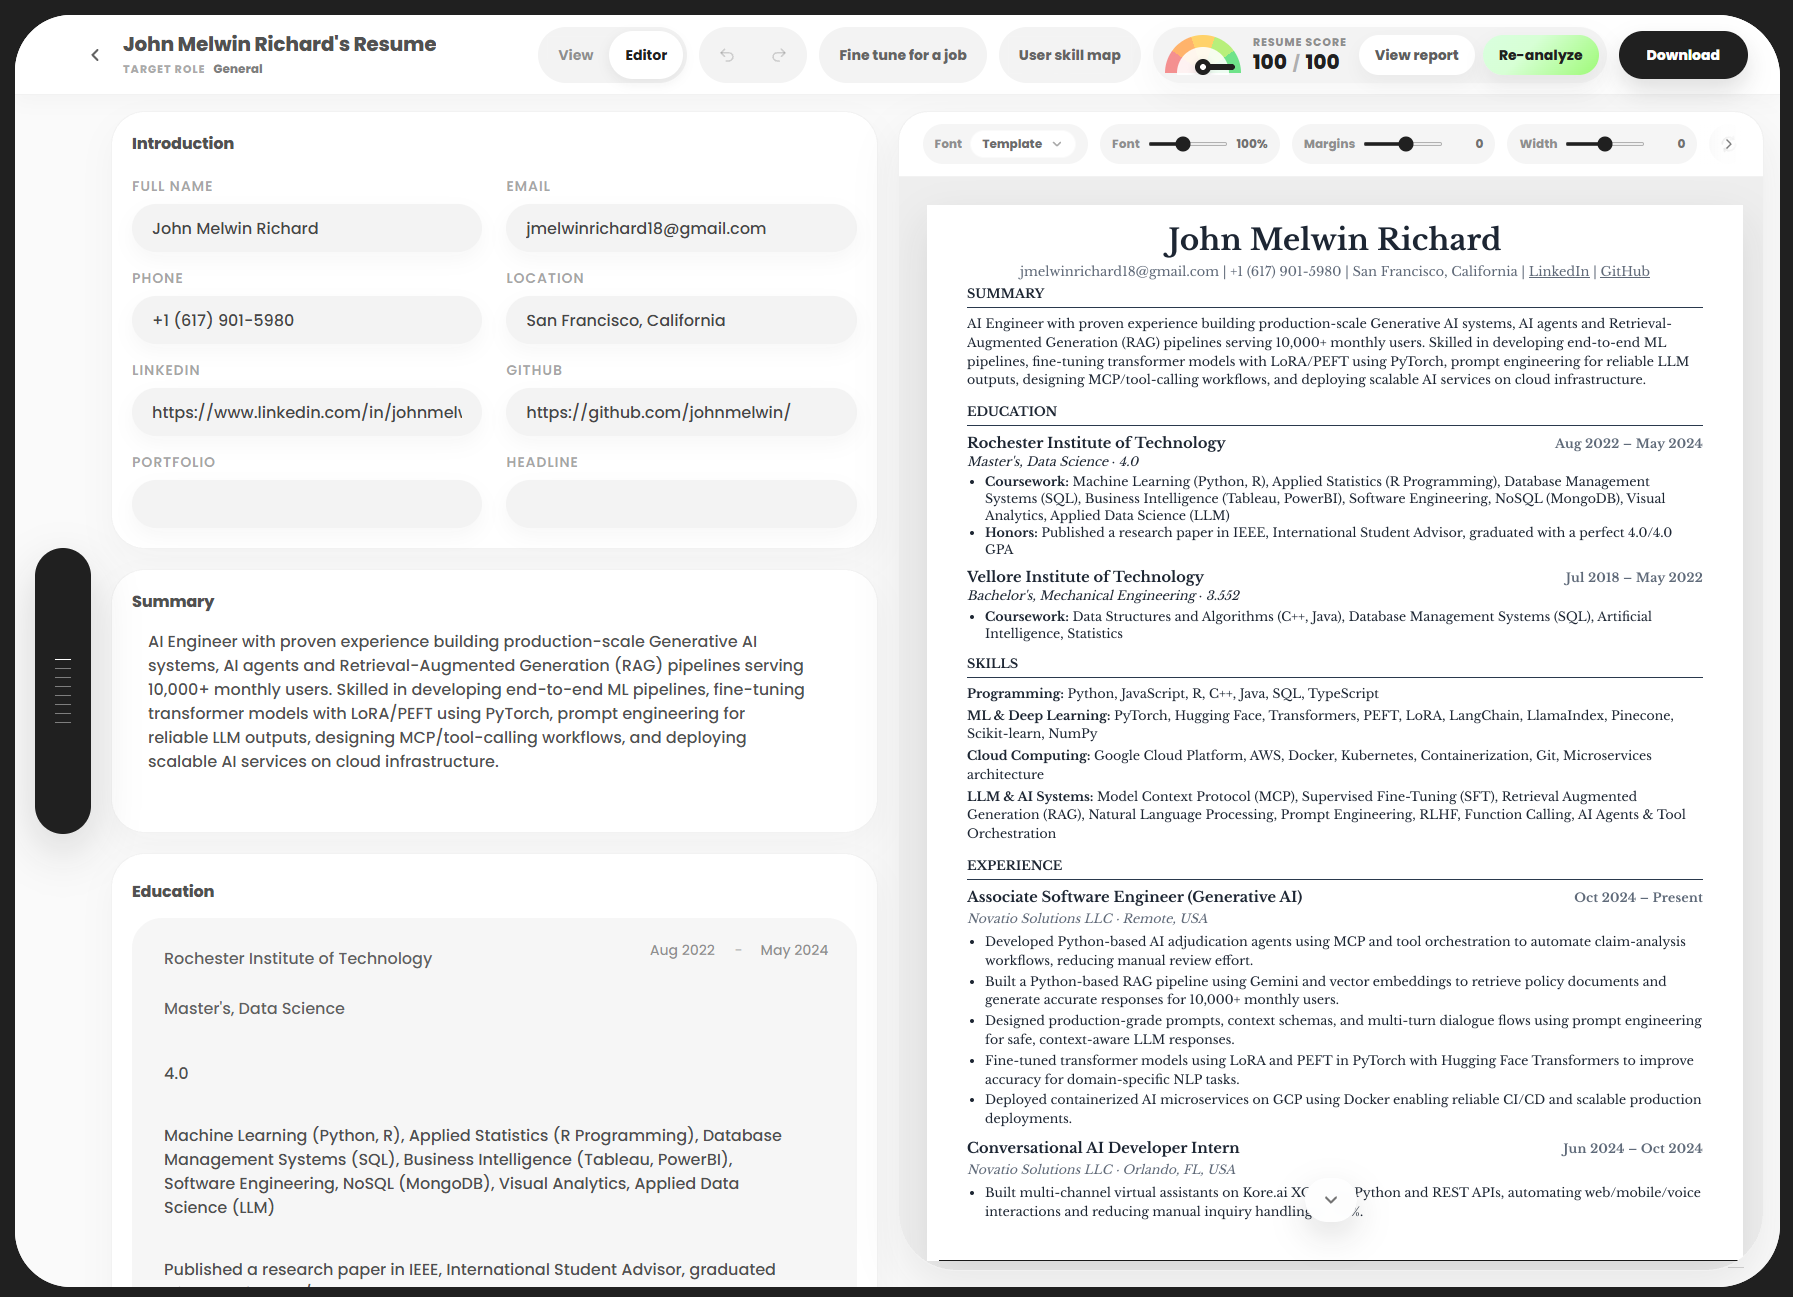Screen dimensions: 1793x1297
Task: Click the Location input field
Action: (681, 320)
